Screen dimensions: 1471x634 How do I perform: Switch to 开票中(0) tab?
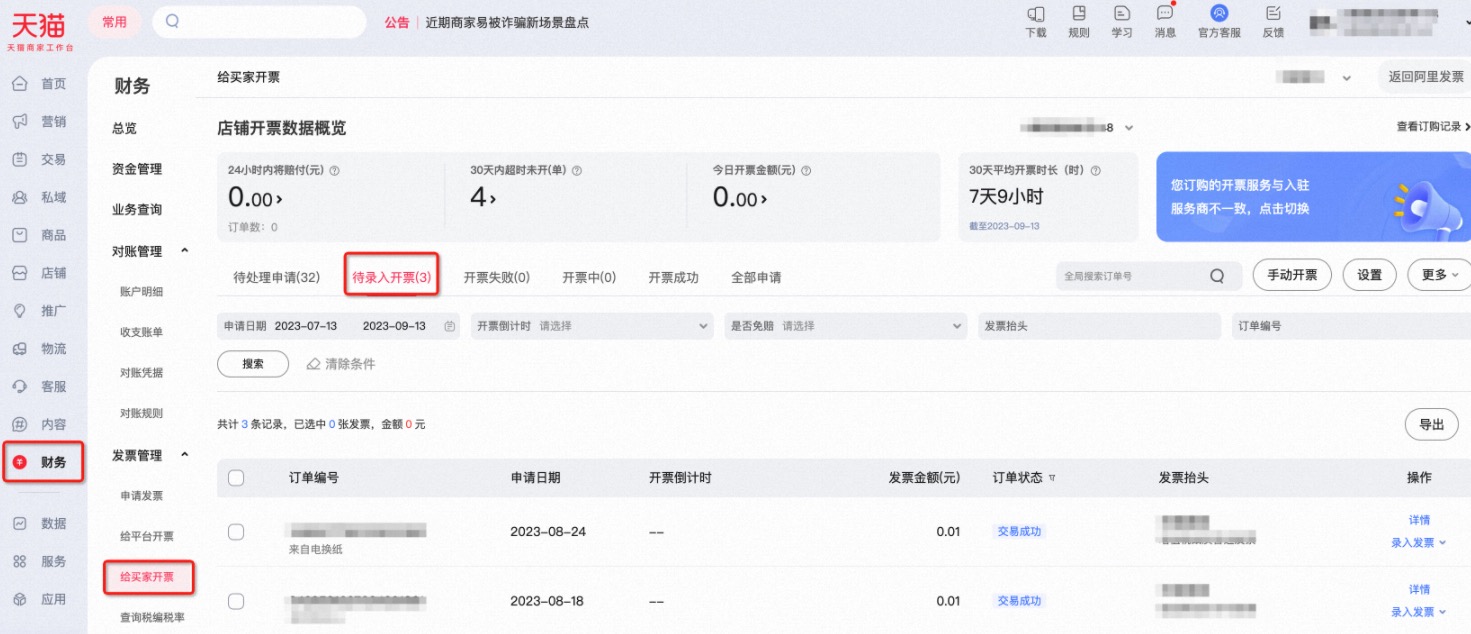(589, 278)
